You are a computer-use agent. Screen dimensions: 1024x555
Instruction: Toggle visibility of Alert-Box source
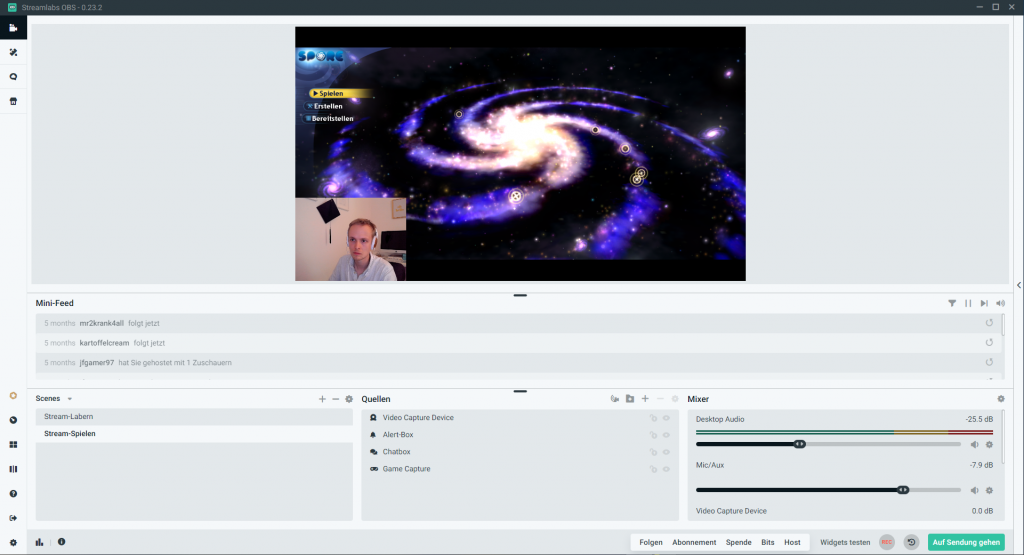coord(666,435)
